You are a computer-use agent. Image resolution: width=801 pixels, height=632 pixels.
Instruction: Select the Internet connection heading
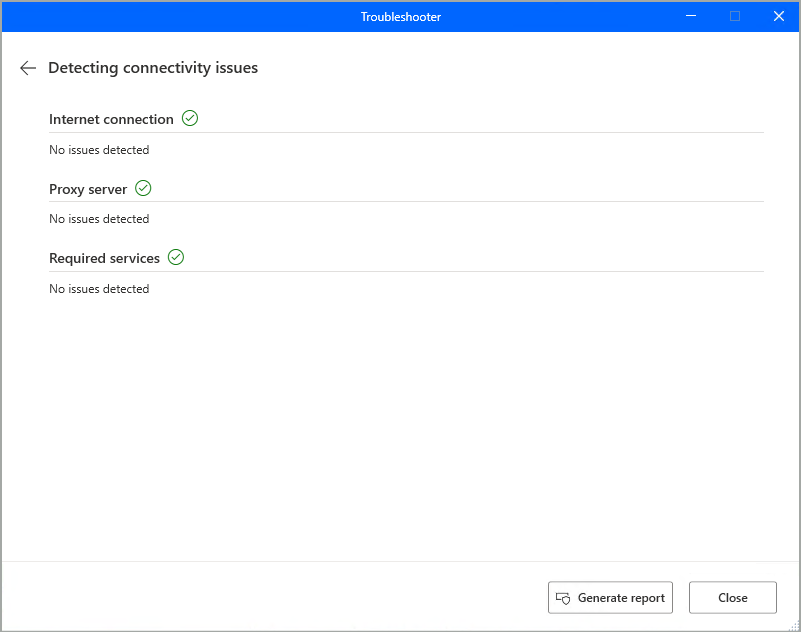click(x=111, y=119)
